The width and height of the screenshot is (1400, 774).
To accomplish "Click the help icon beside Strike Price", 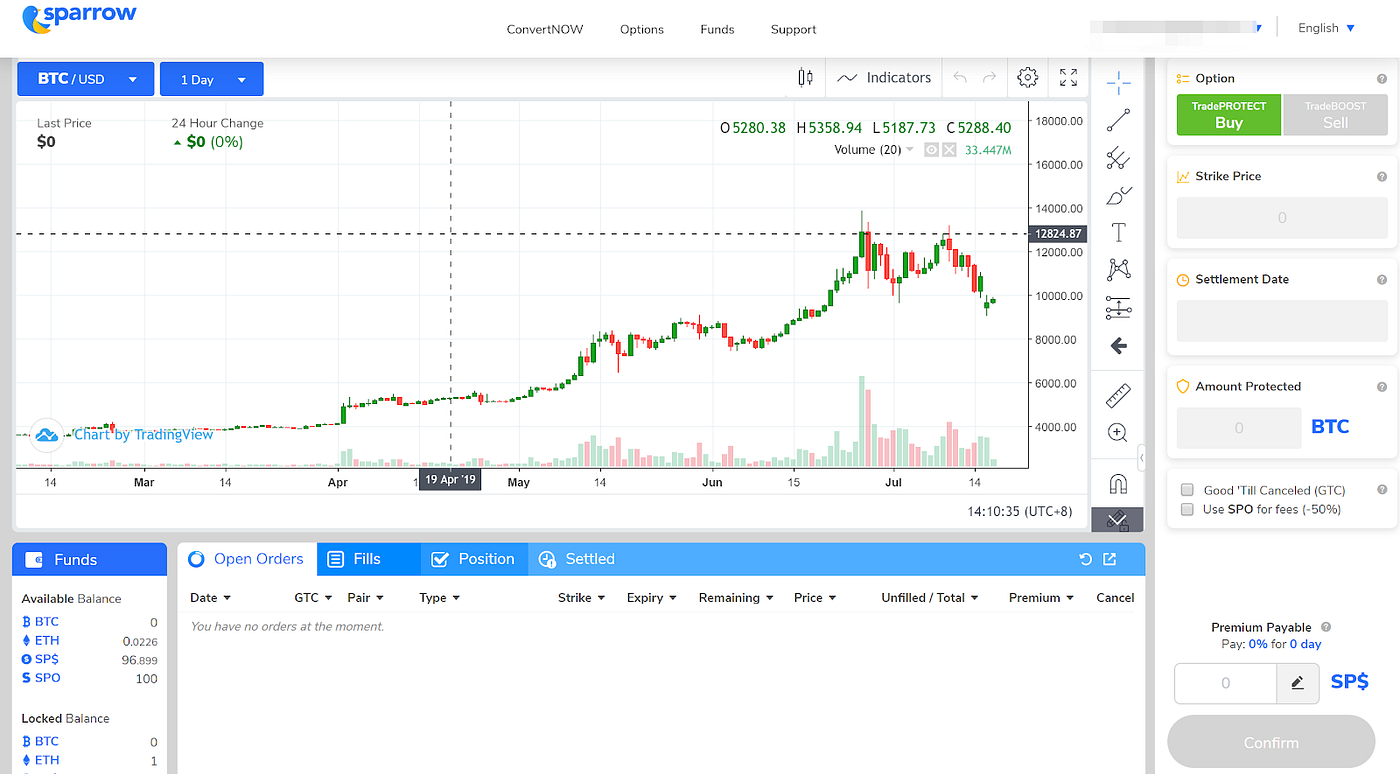I will [1382, 176].
